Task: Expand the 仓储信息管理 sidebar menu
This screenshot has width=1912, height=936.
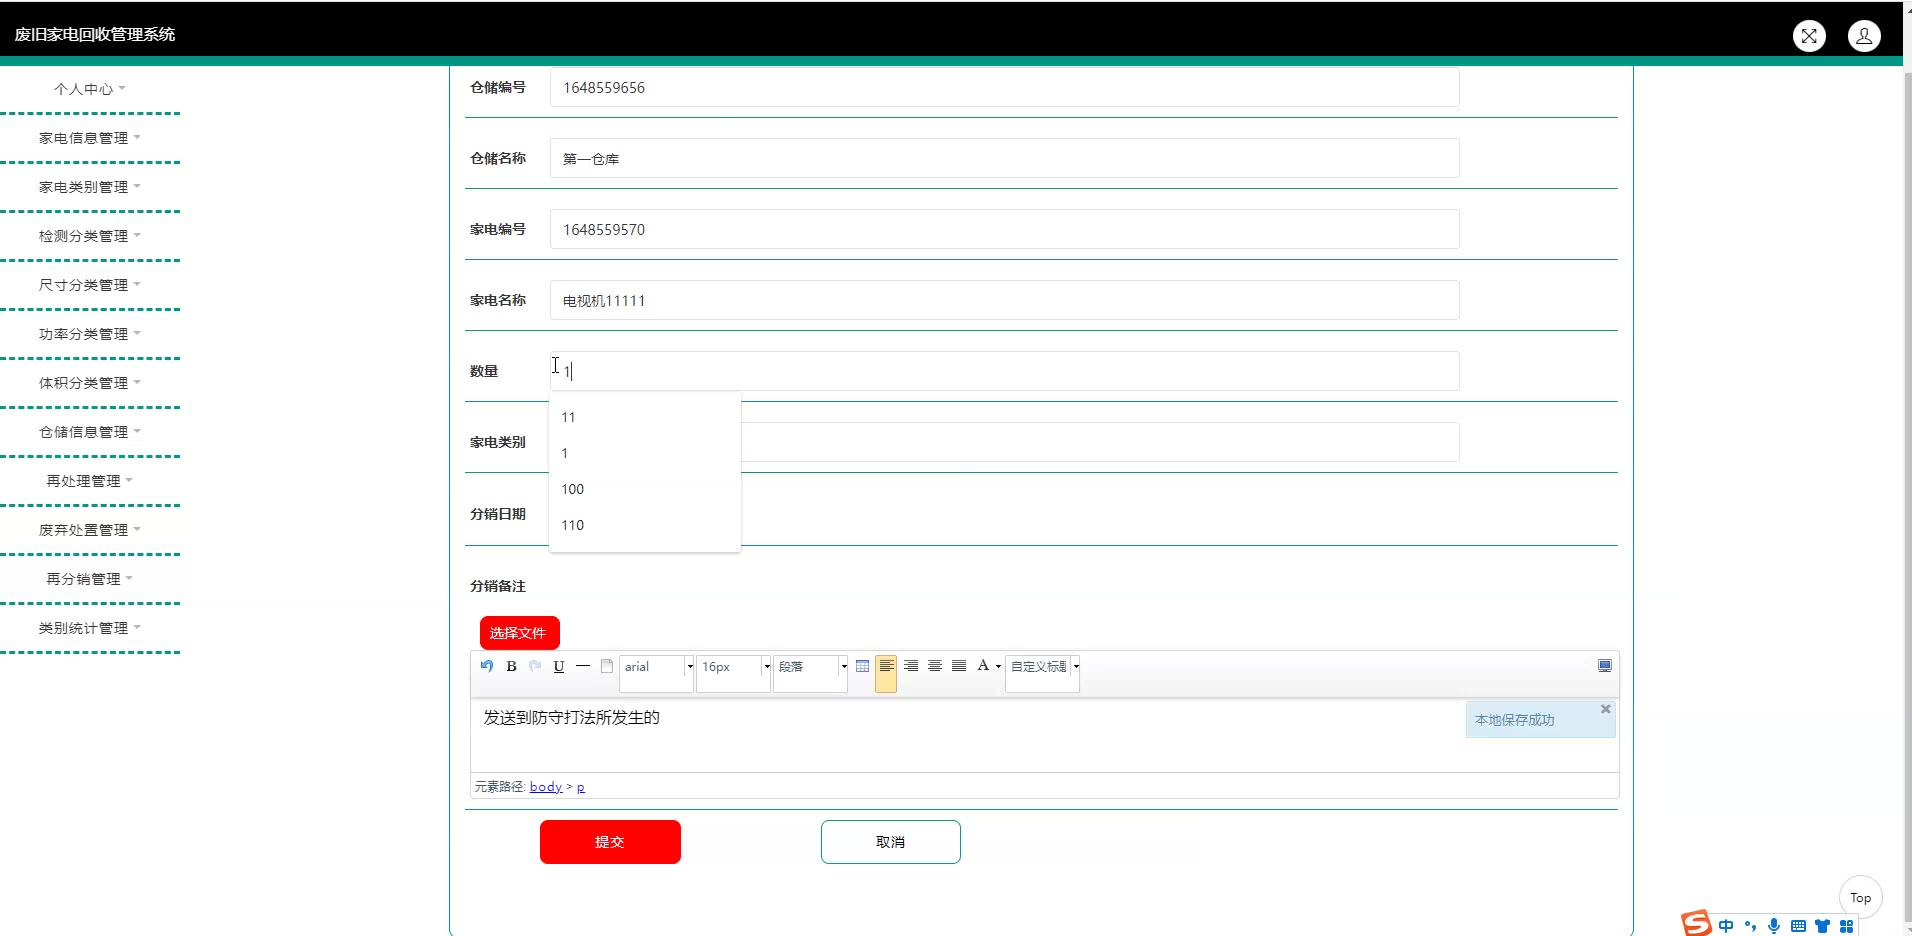Action: pos(90,432)
